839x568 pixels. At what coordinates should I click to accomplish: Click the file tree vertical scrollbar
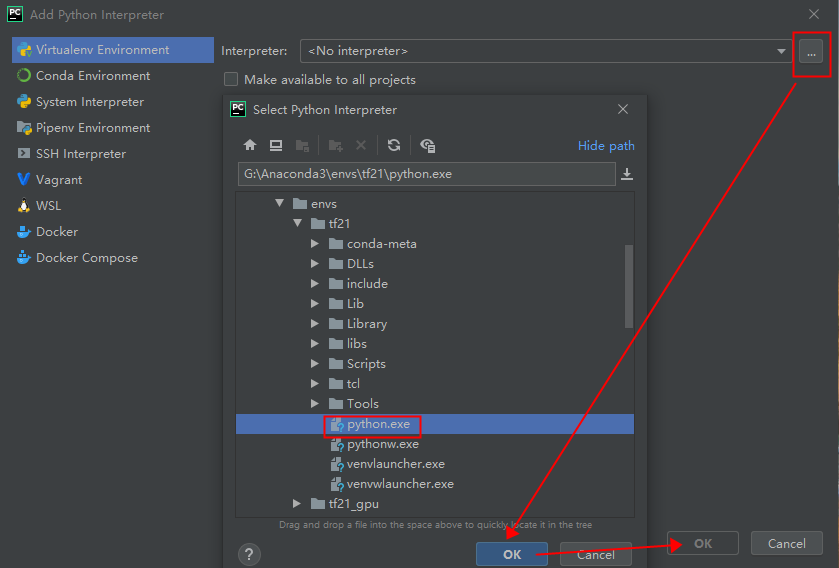point(629,286)
